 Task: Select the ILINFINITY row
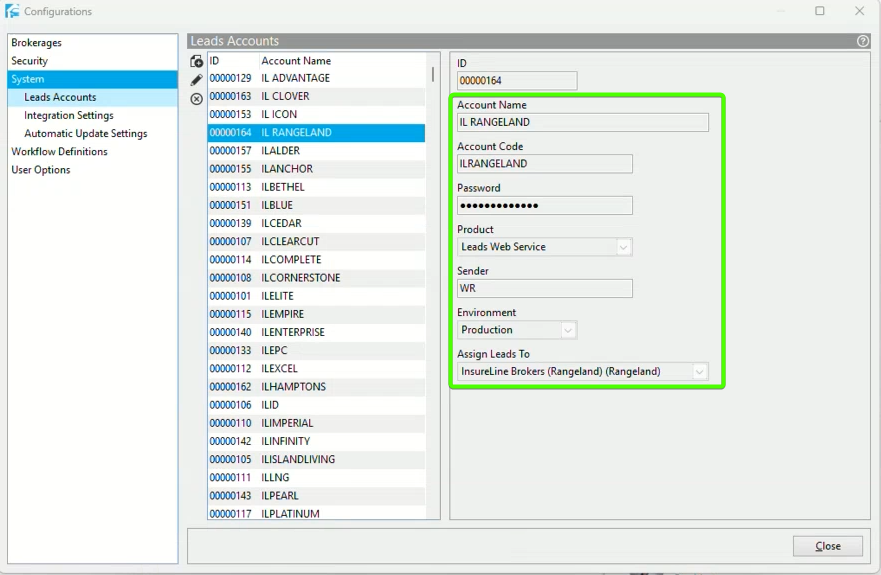(x=316, y=441)
